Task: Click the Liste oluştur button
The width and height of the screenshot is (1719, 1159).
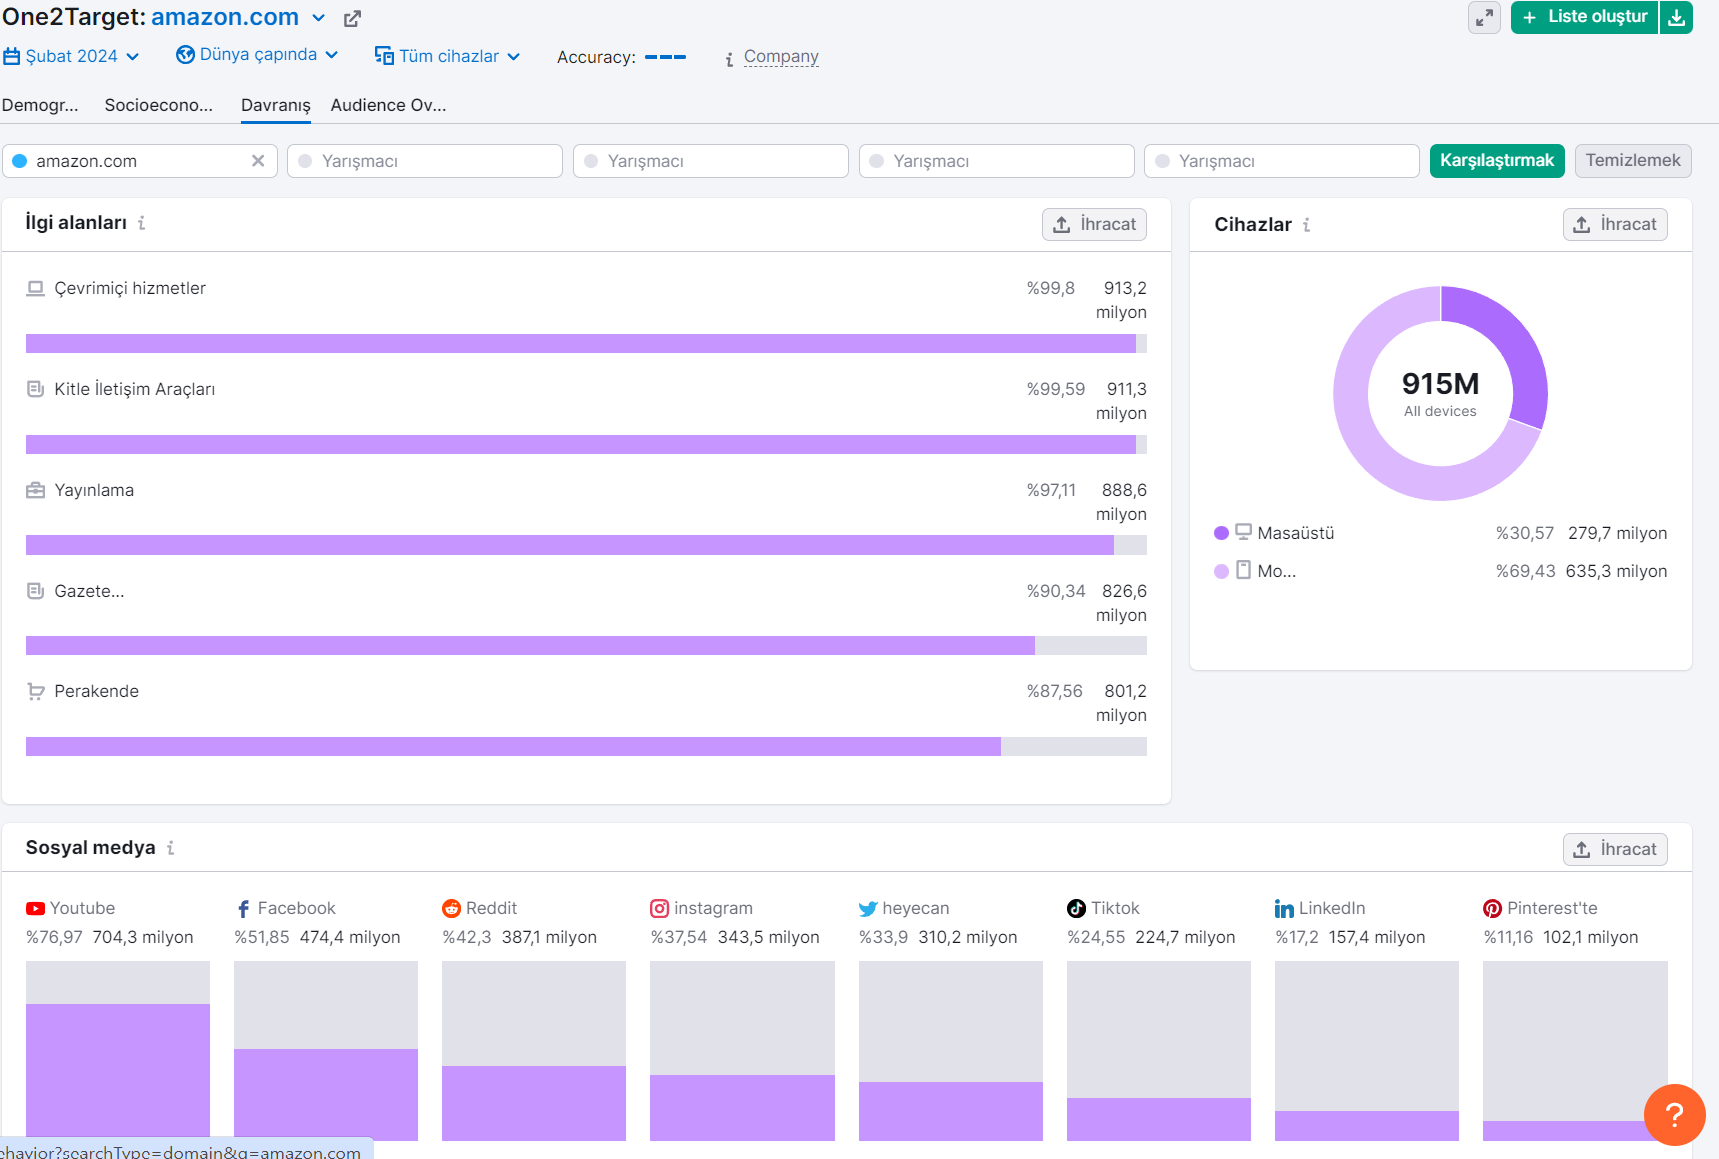Action: click(x=1585, y=17)
